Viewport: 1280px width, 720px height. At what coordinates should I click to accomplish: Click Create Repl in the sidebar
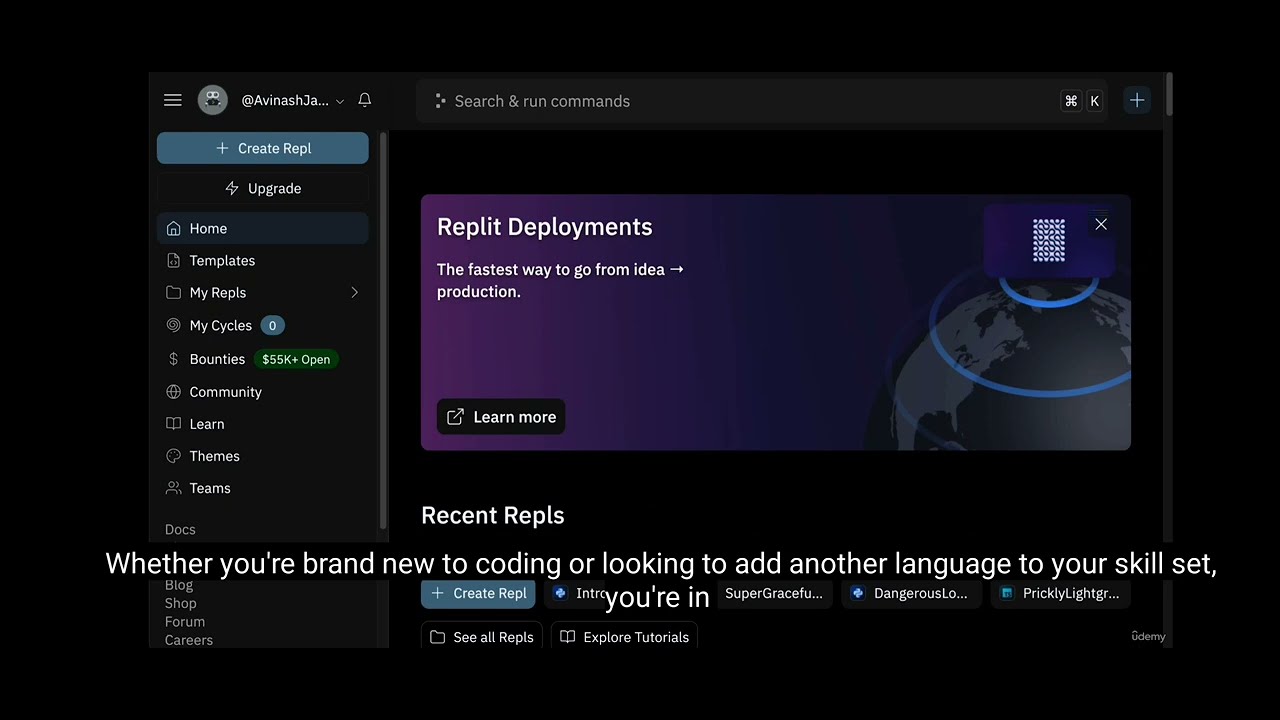pyautogui.click(x=263, y=148)
